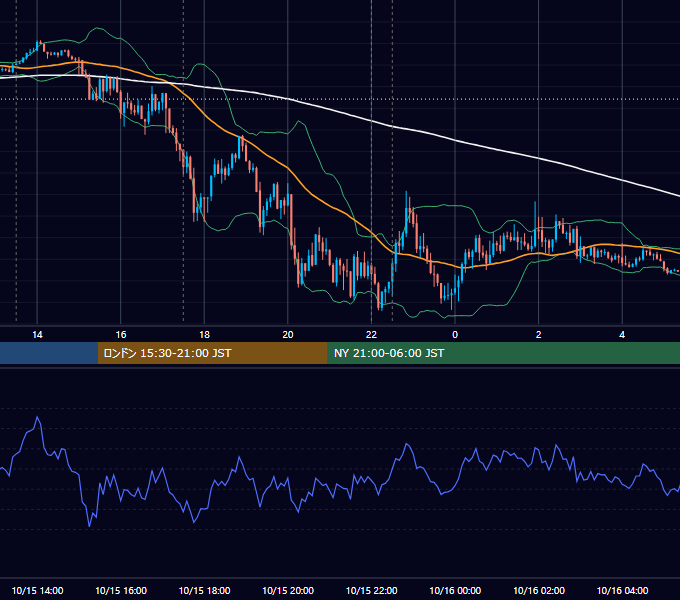680x600 pixels.
Task: Click the 10/15 14:00 time label
Action: (37, 590)
